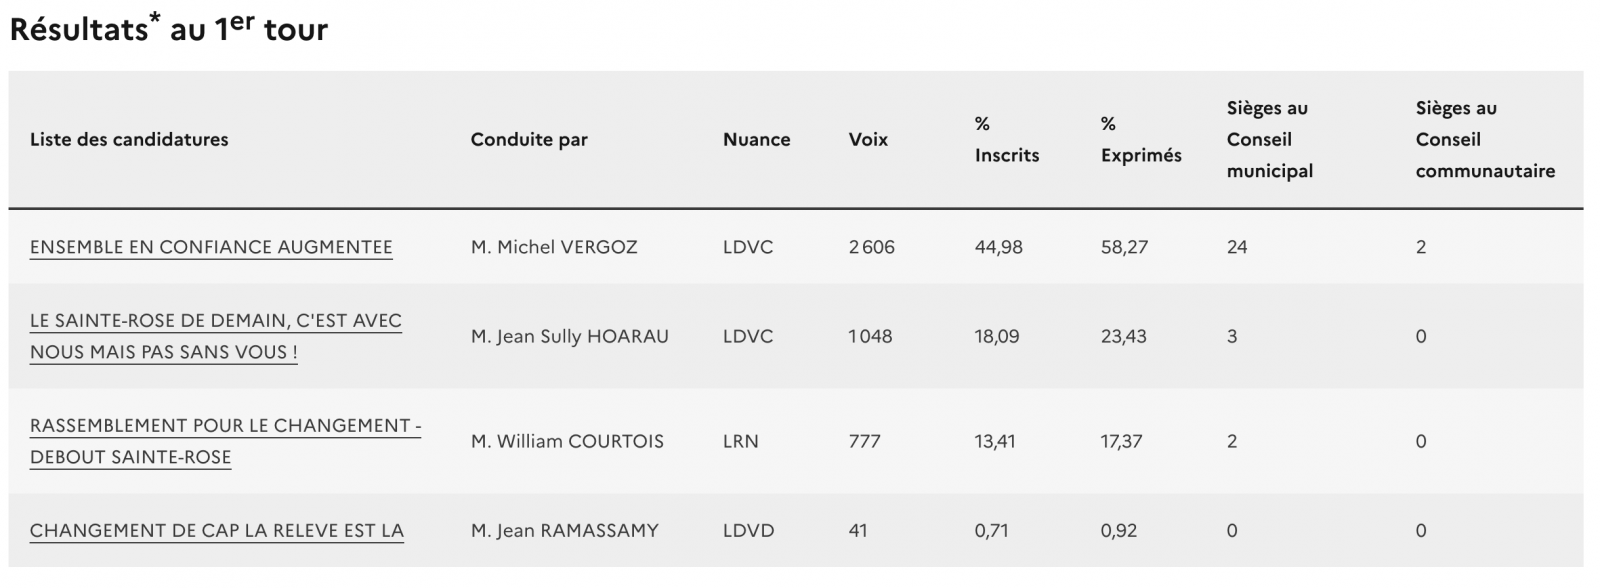
Task: Select the M. Jean Sully HOARAU cell
Action: [x=569, y=337]
